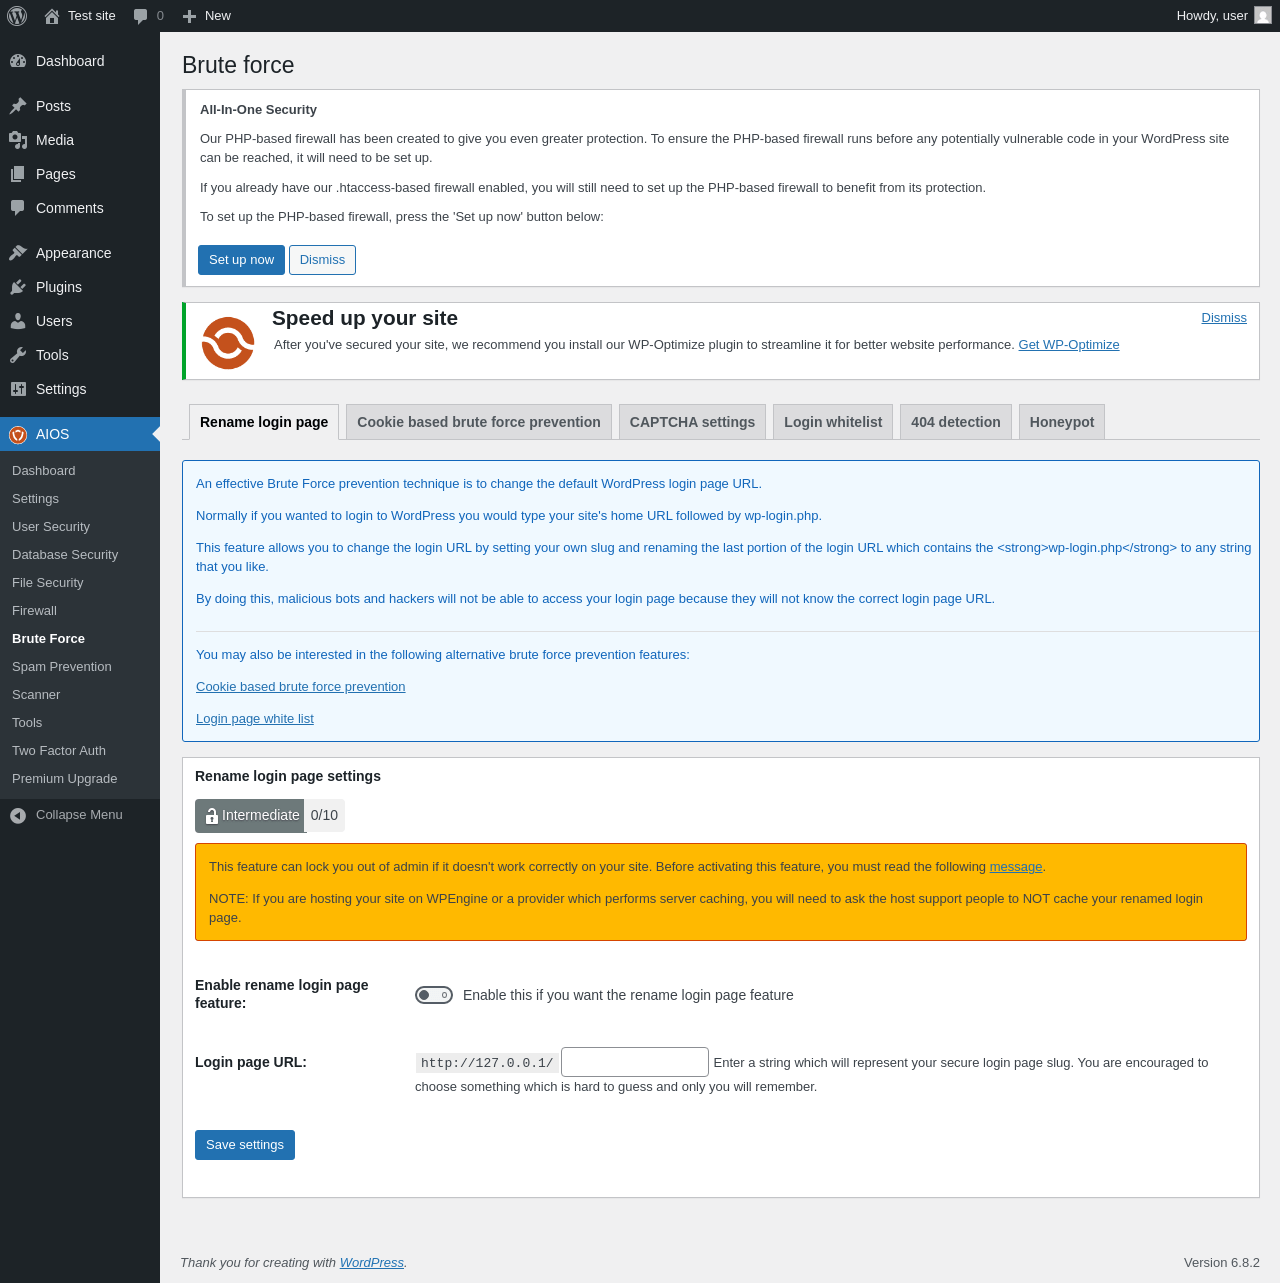Screen dimensions: 1280x1283
Task: Open Cookie based brute force prevention tab
Action: click(x=479, y=422)
